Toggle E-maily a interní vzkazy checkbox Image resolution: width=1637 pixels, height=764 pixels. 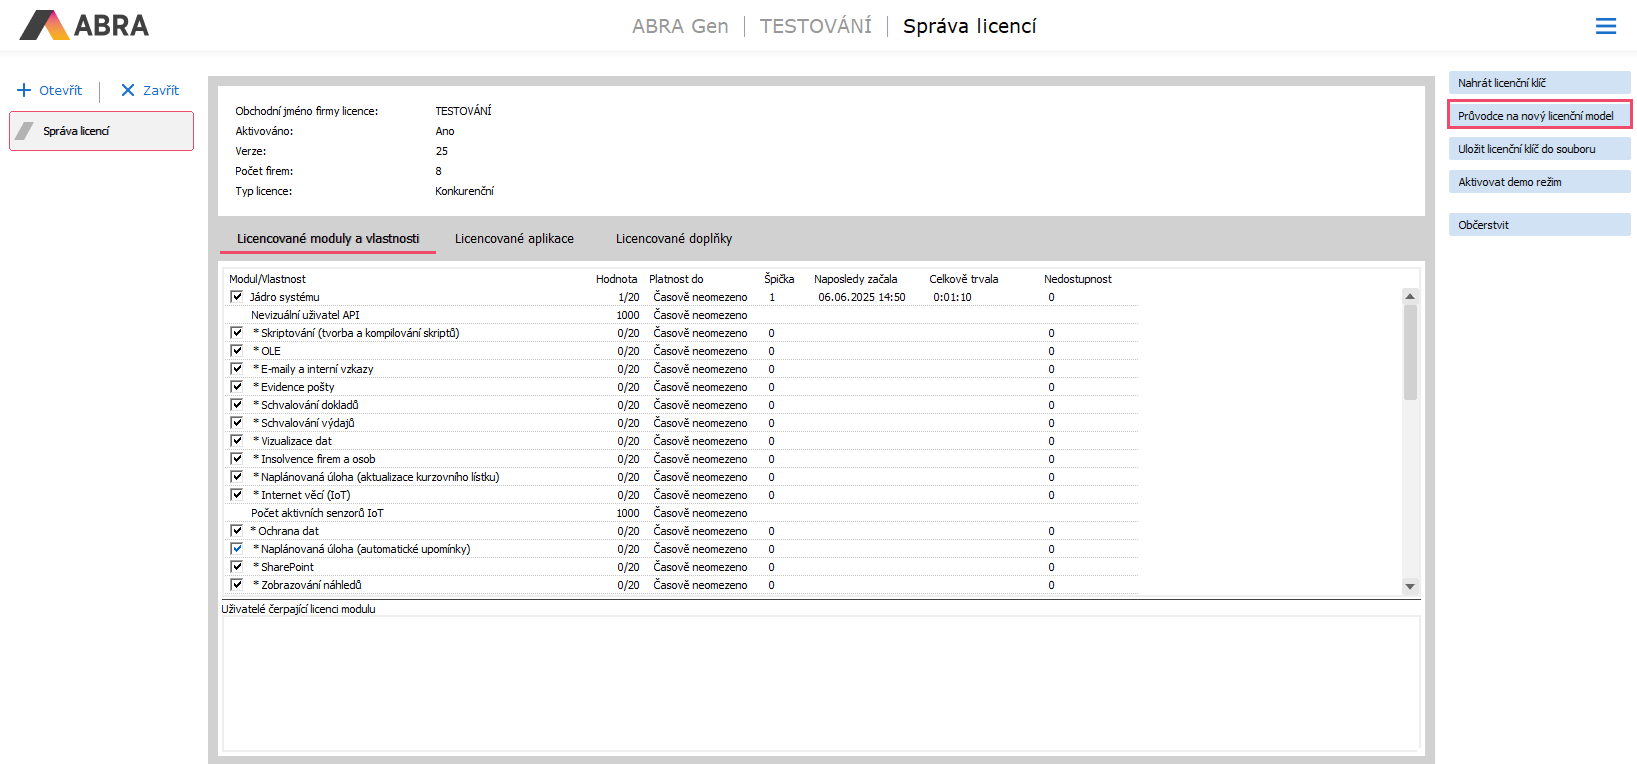point(237,369)
